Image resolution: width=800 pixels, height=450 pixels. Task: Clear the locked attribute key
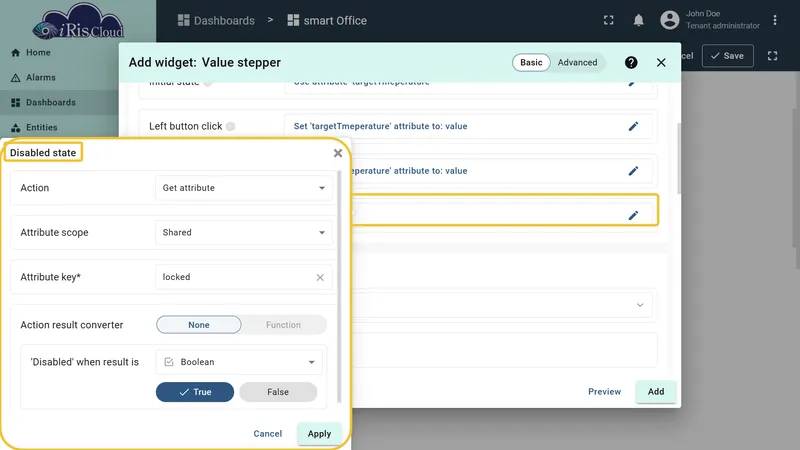click(320, 278)
